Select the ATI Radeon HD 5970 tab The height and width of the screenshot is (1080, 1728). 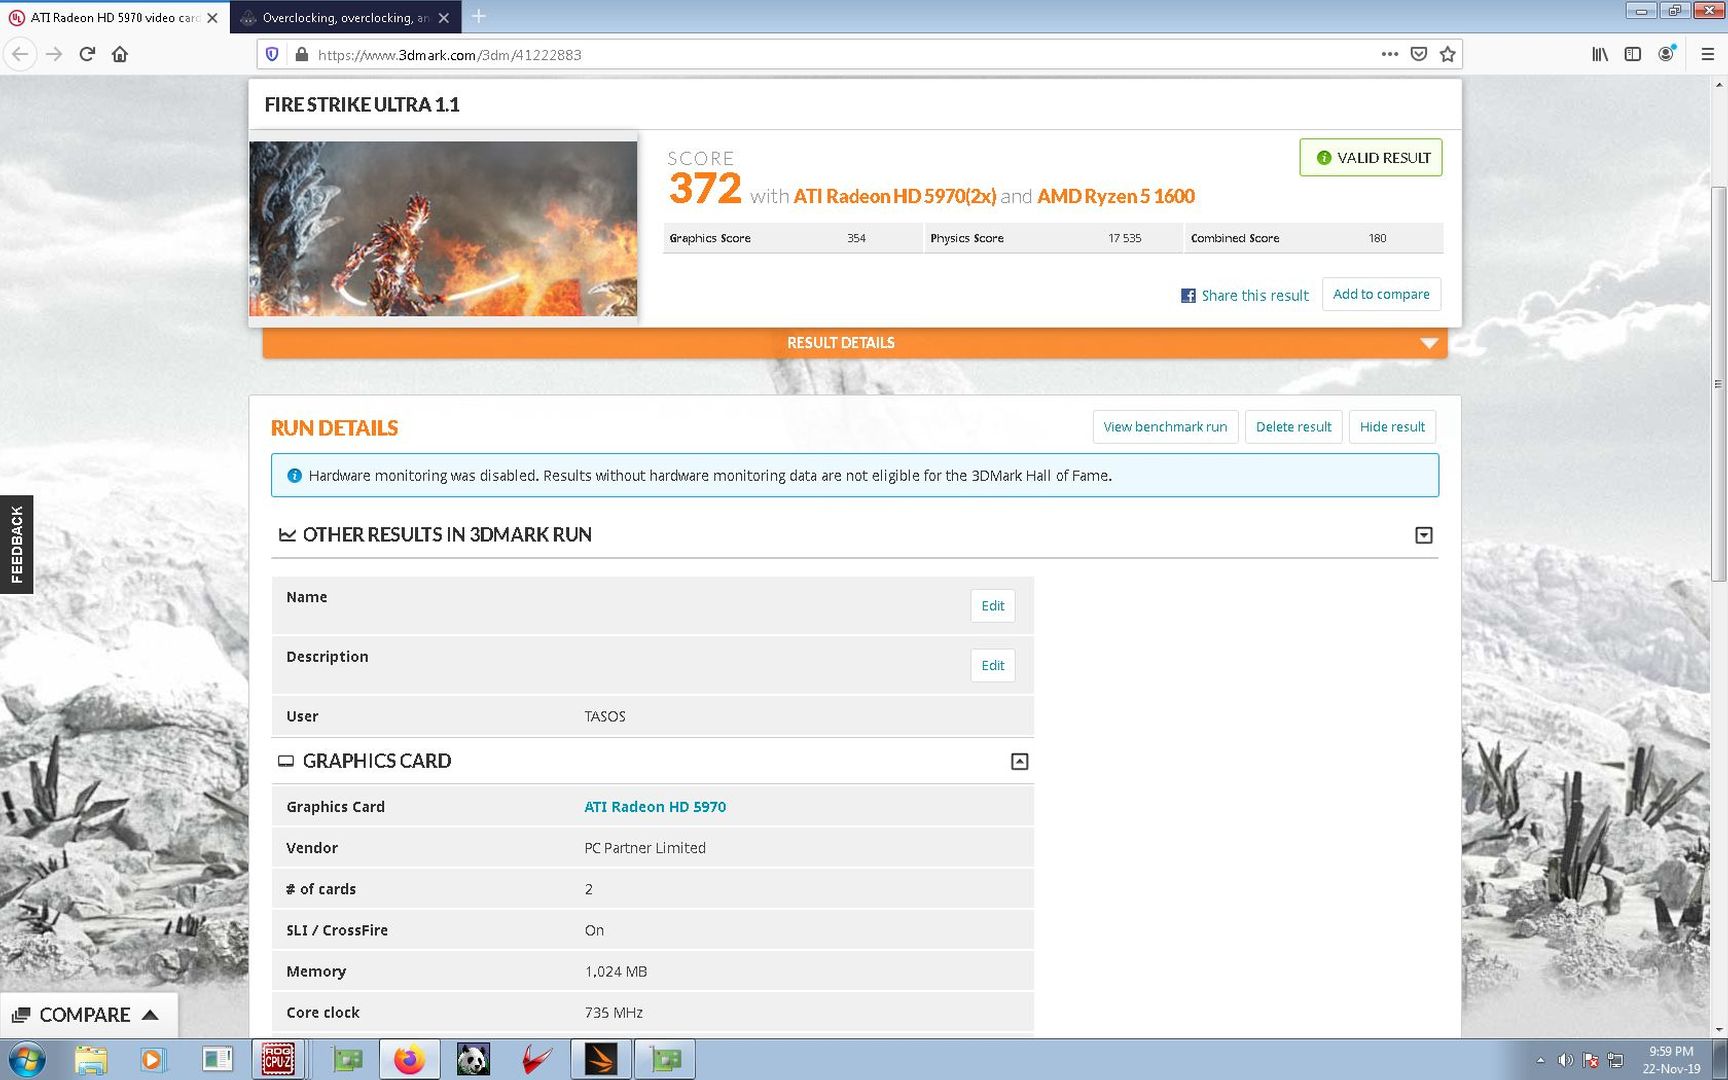coord(115,17)
